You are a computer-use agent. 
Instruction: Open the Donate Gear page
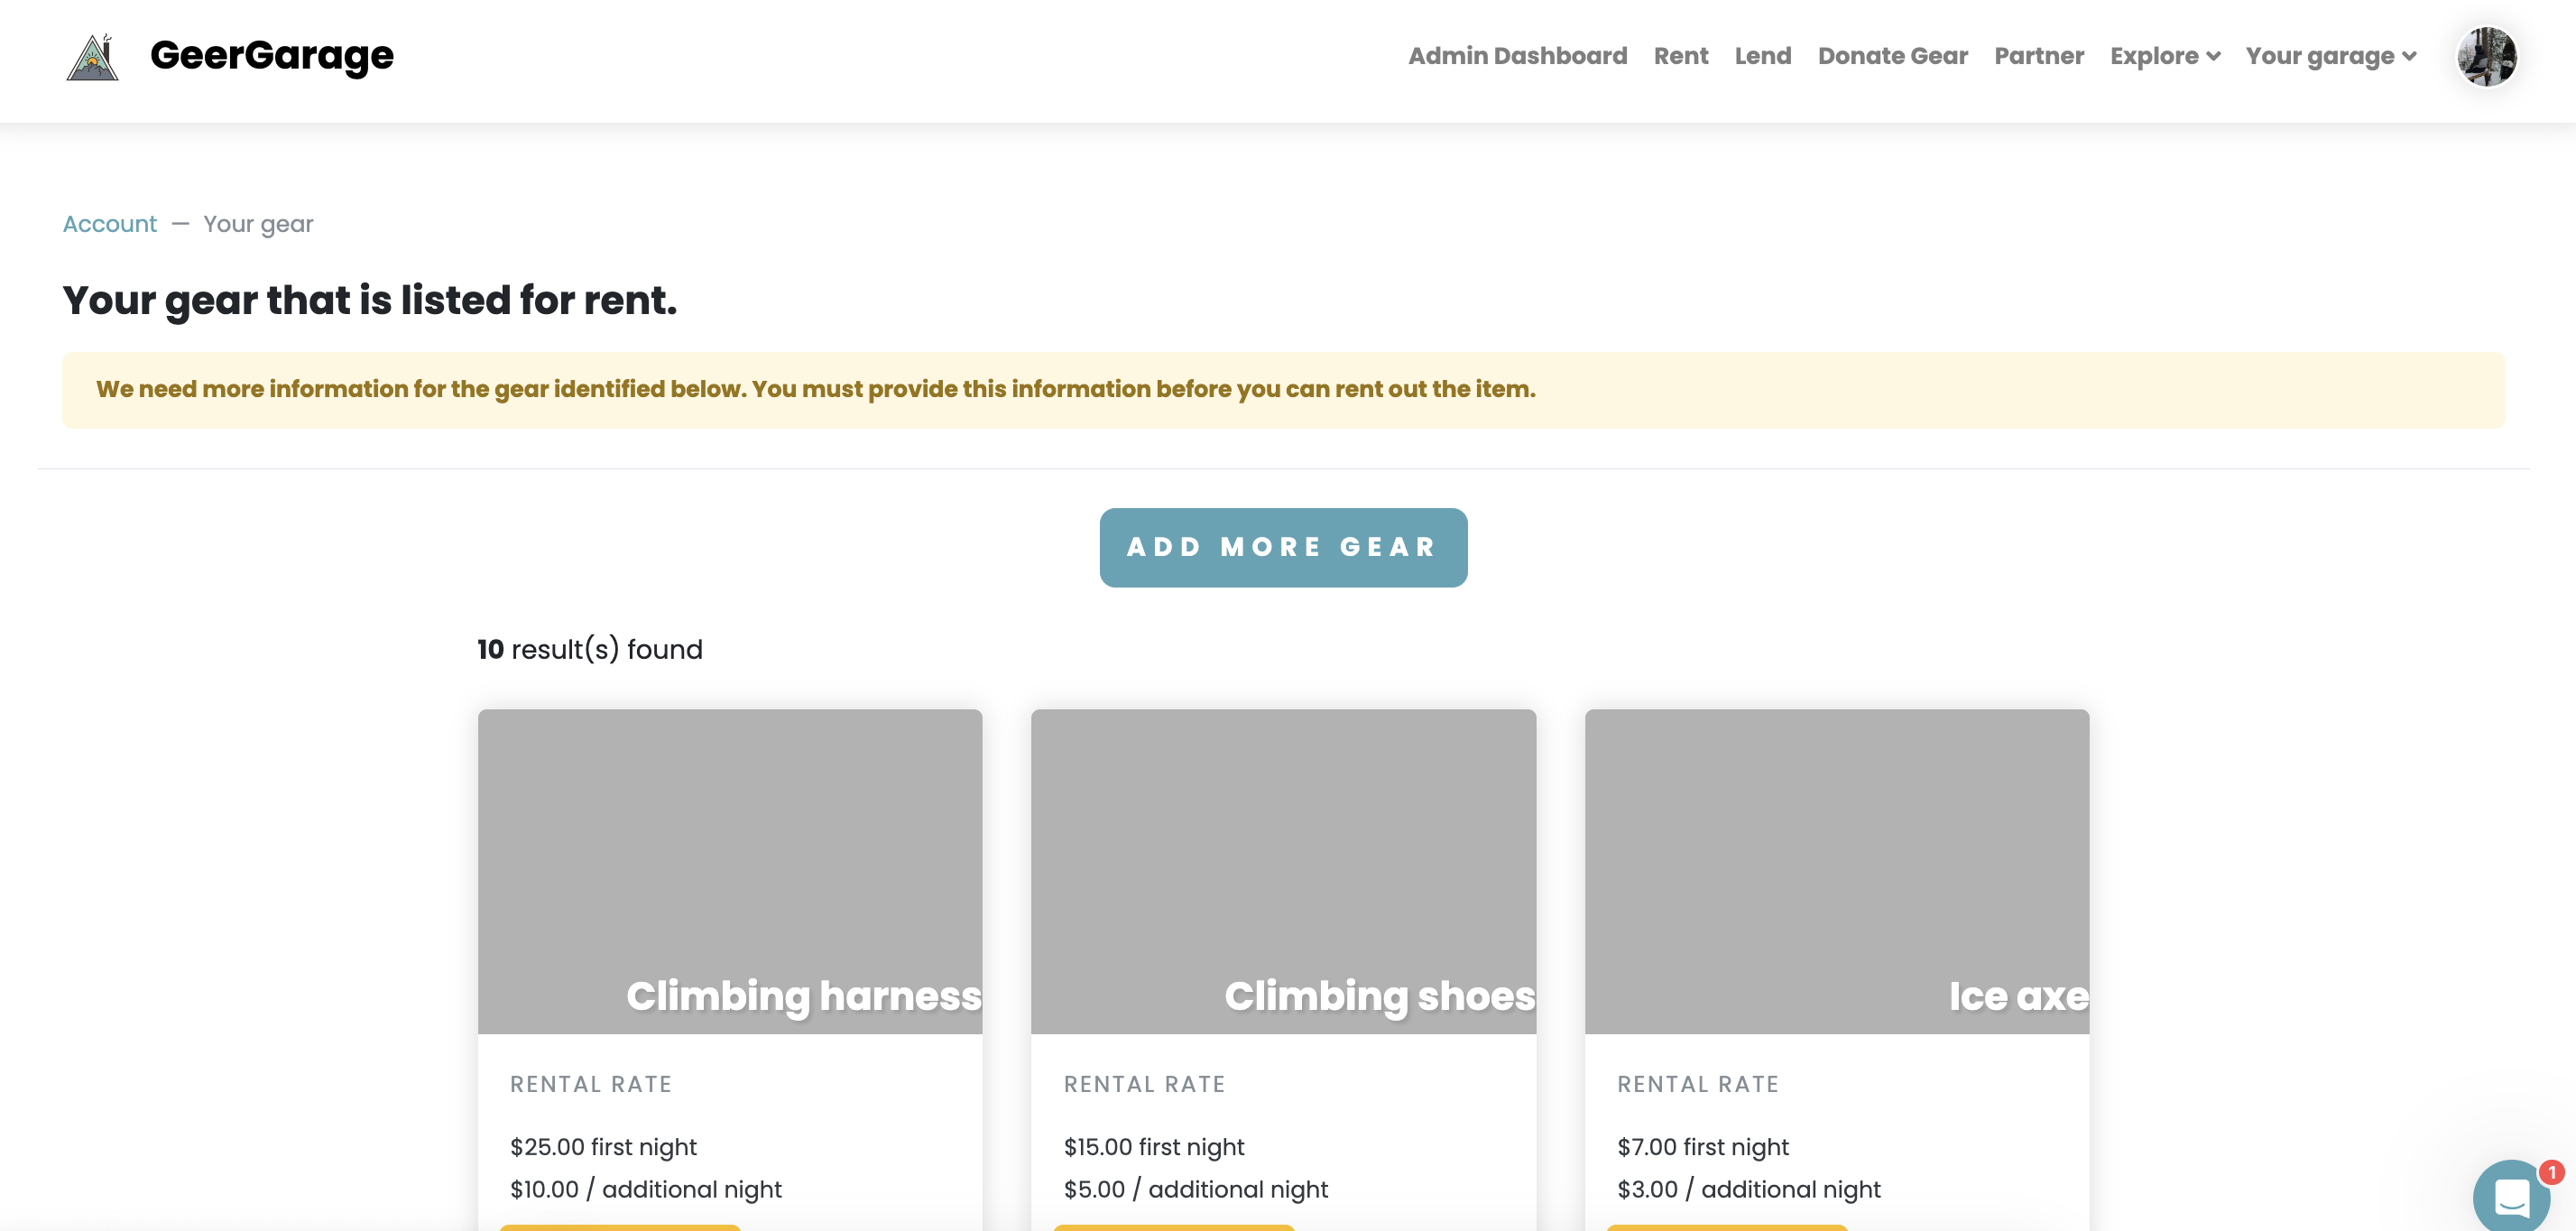click(x=1893, y=56)
